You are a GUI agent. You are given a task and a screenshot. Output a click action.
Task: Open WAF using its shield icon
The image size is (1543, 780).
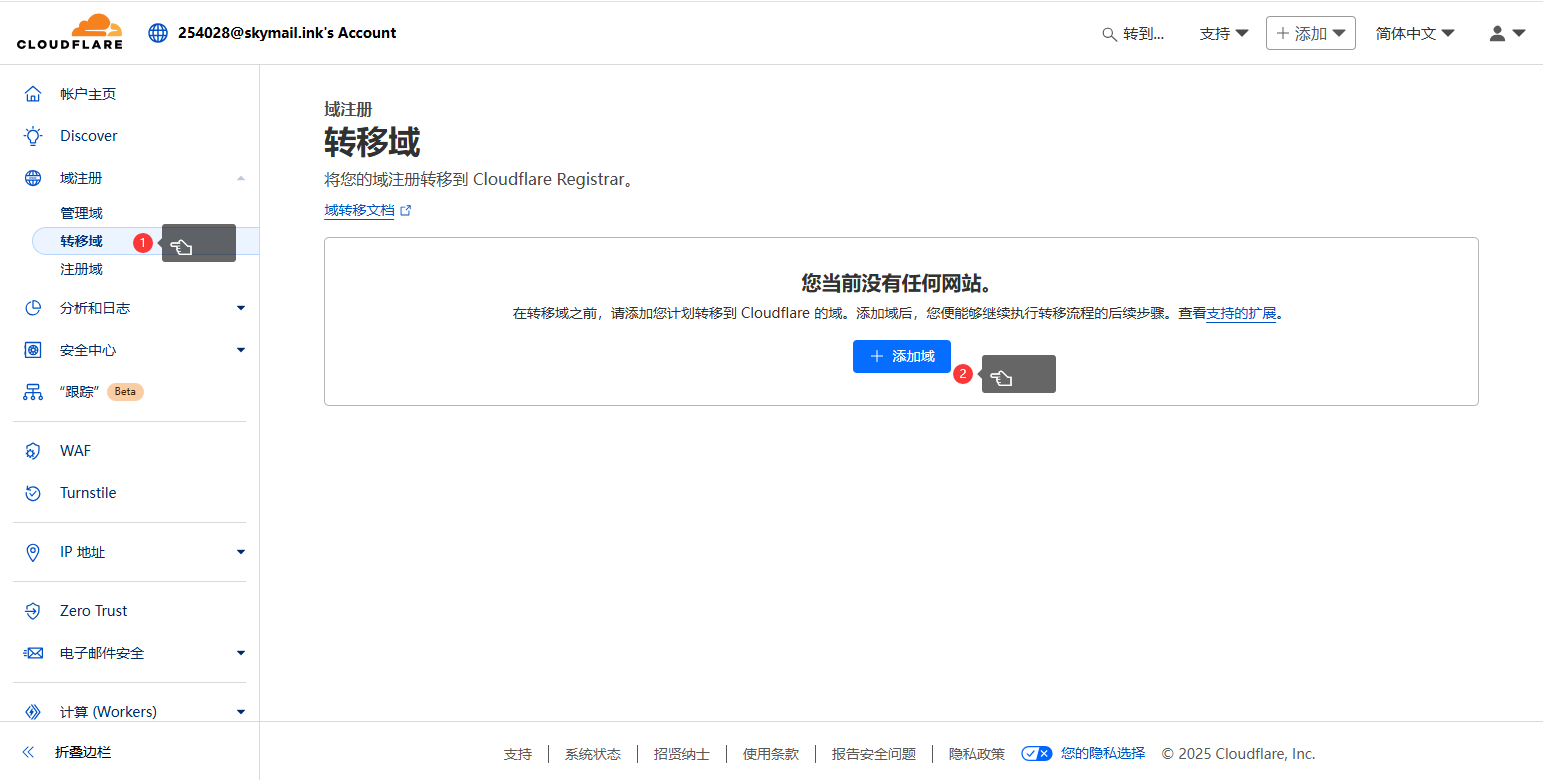(33, 450)
